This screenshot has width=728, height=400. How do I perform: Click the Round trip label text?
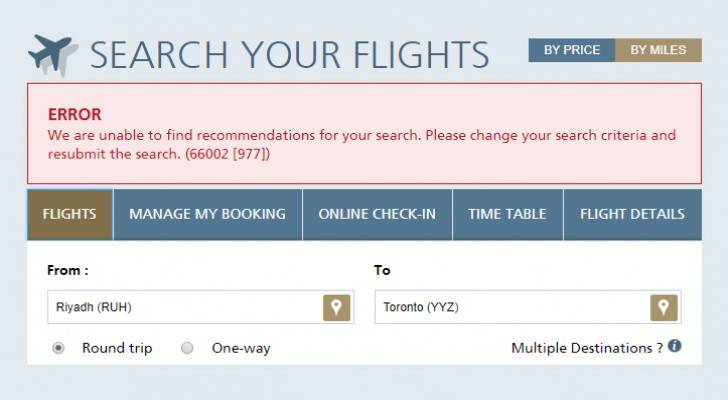(117, 348)
